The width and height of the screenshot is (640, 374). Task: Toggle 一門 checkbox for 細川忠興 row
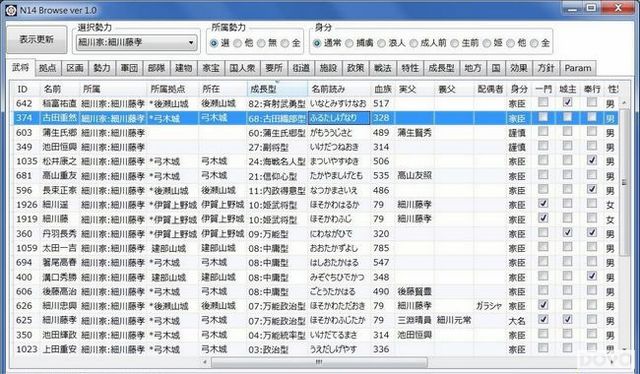tap(543, 305)
